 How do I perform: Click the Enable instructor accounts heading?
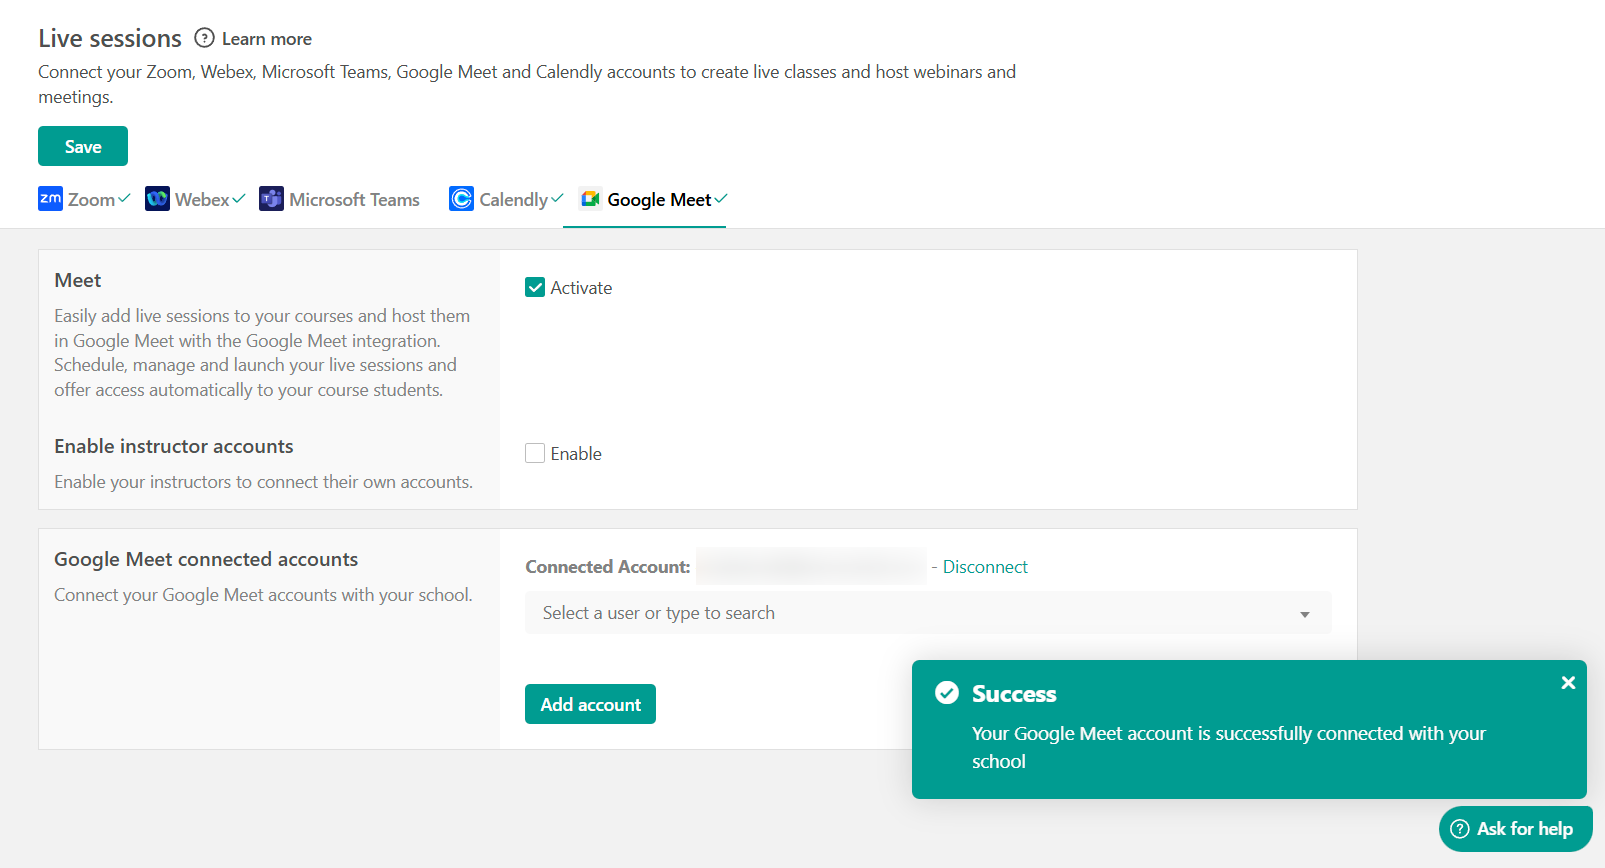coord(174,446)
